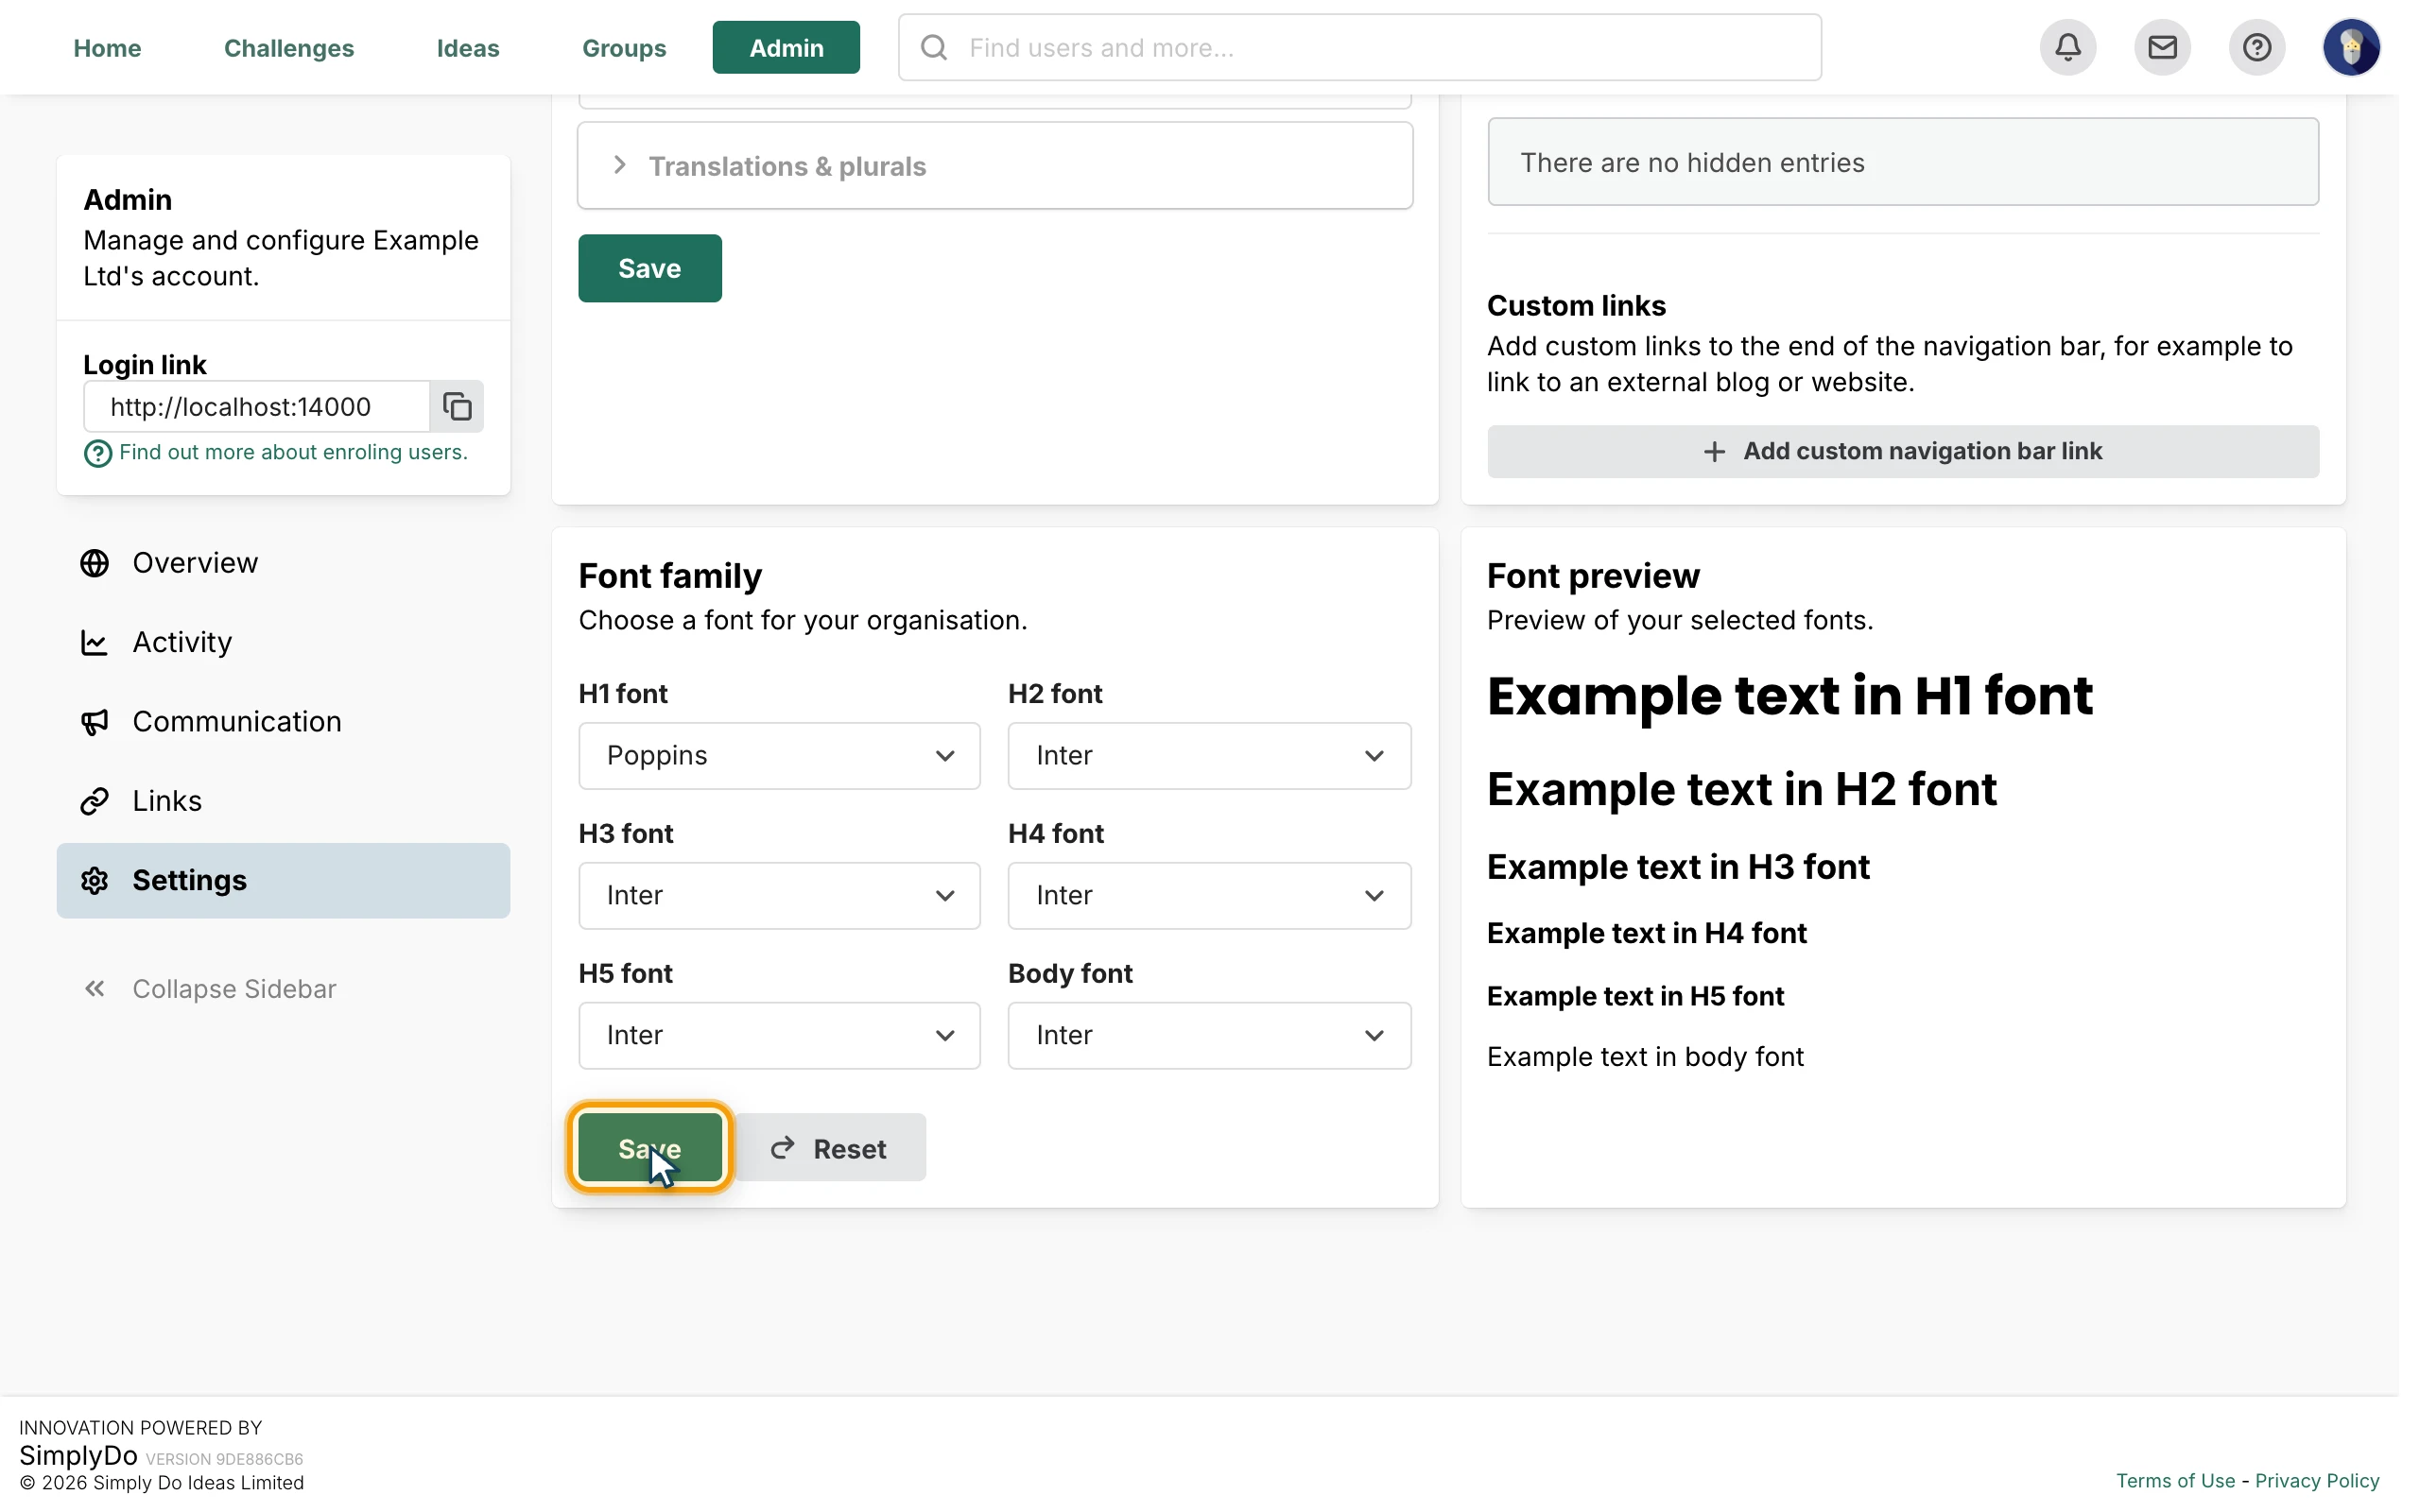Open the H1 font dropdown showing Poppins
The image size is (2420, 1512).
pyautogui.click(x=779, y=756)
